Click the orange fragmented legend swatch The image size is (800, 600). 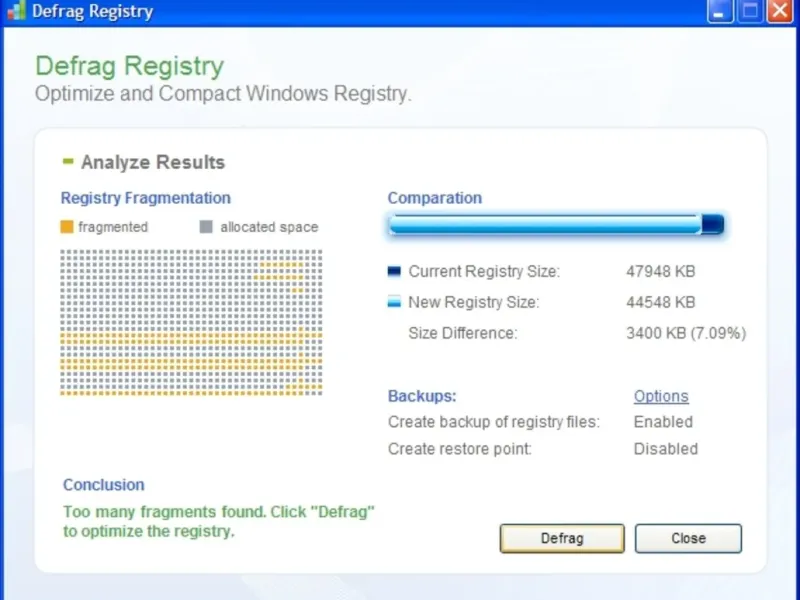pos(67,227)
